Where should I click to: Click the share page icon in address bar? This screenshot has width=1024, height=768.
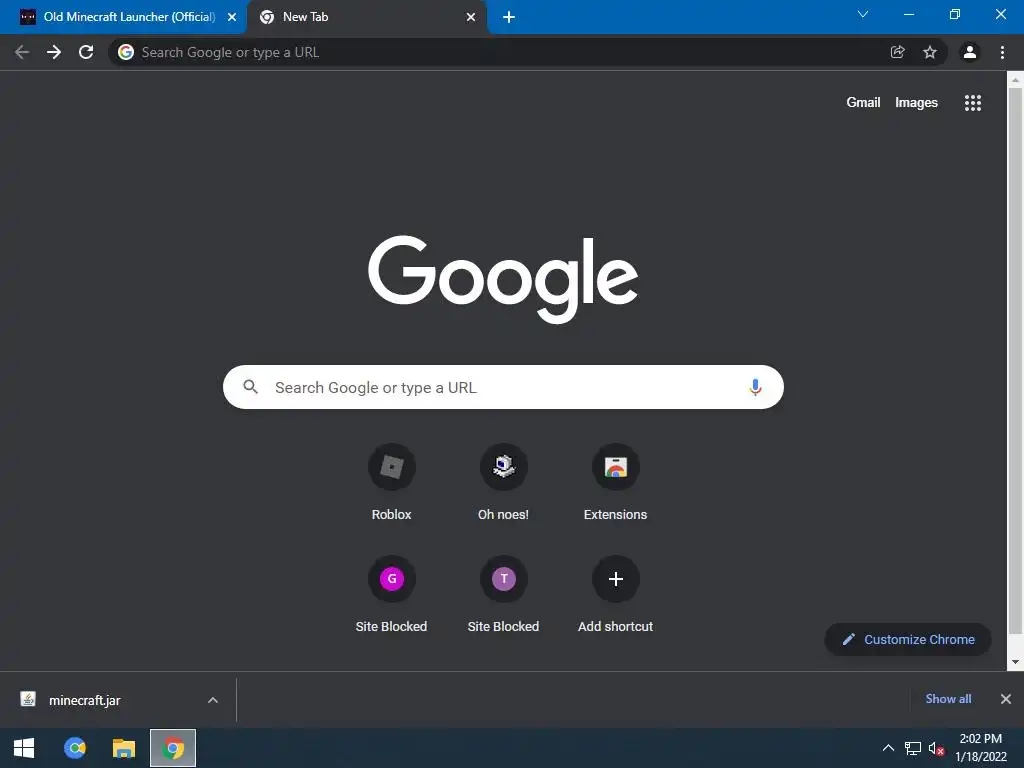tap(897, 52)
